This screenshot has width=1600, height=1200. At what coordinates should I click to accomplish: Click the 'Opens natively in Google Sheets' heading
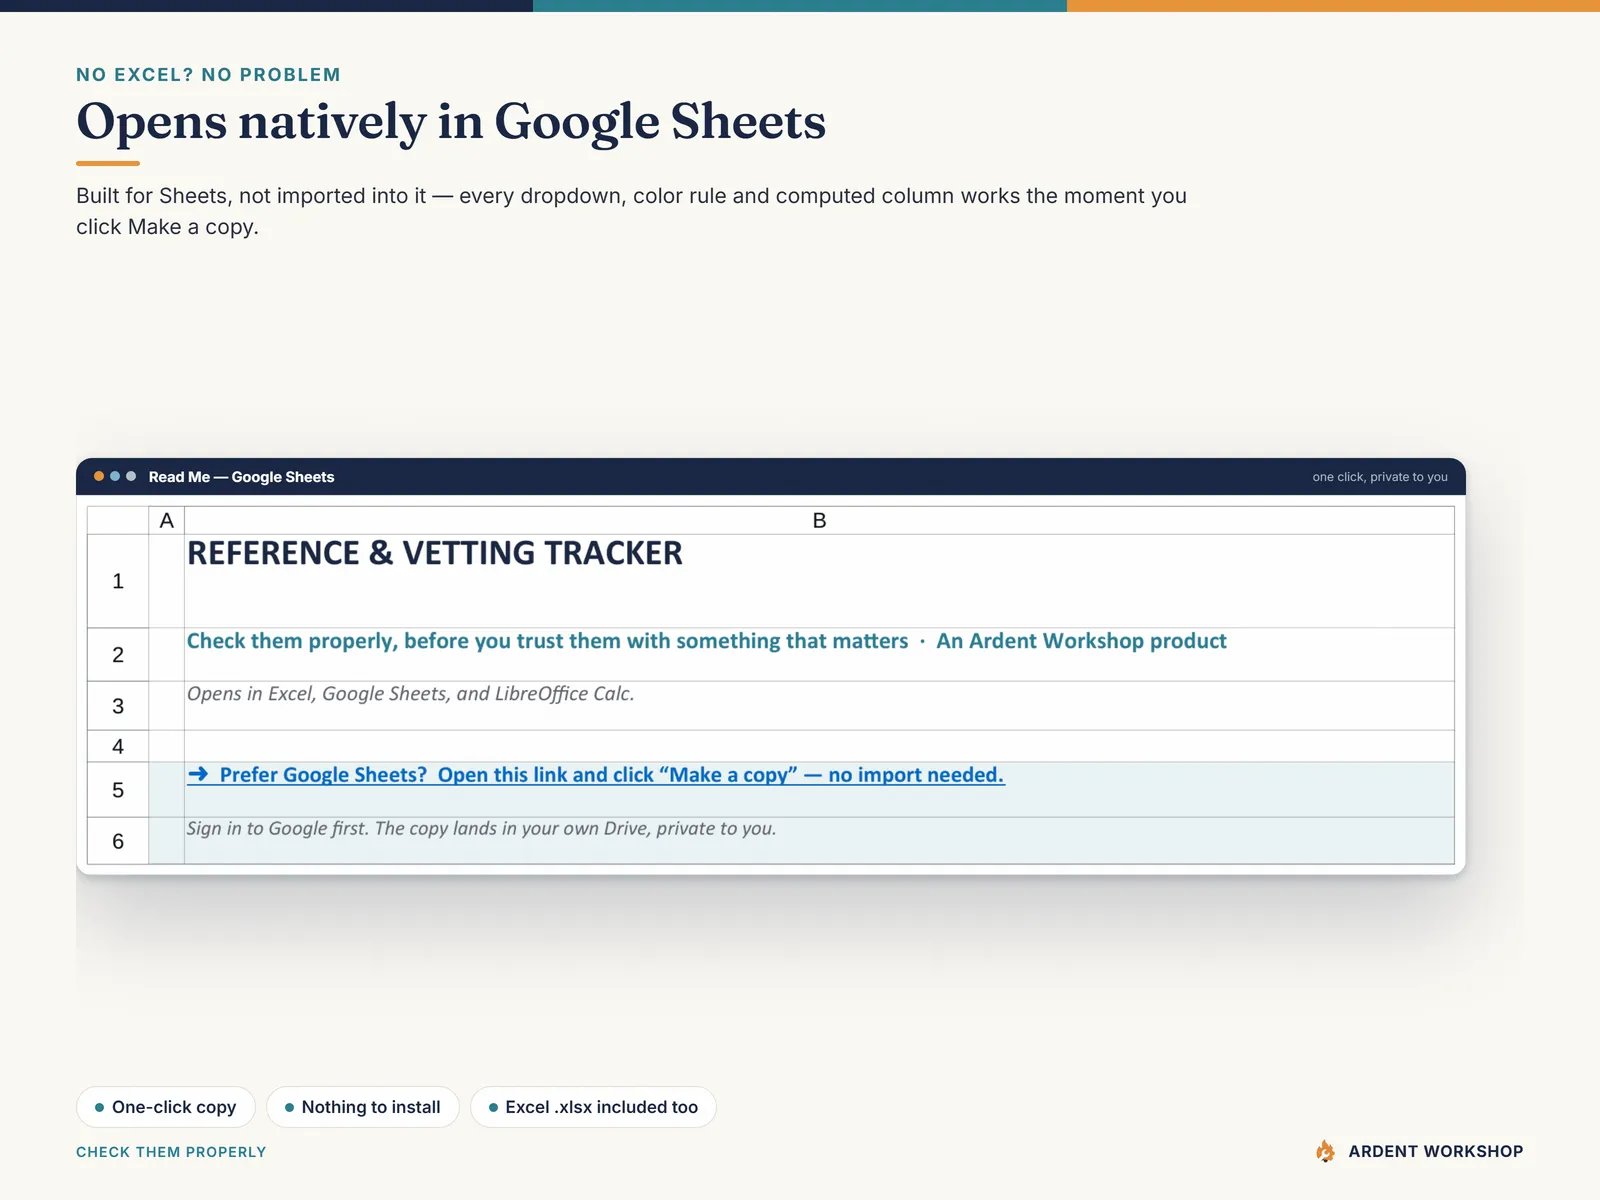(451, 122)
